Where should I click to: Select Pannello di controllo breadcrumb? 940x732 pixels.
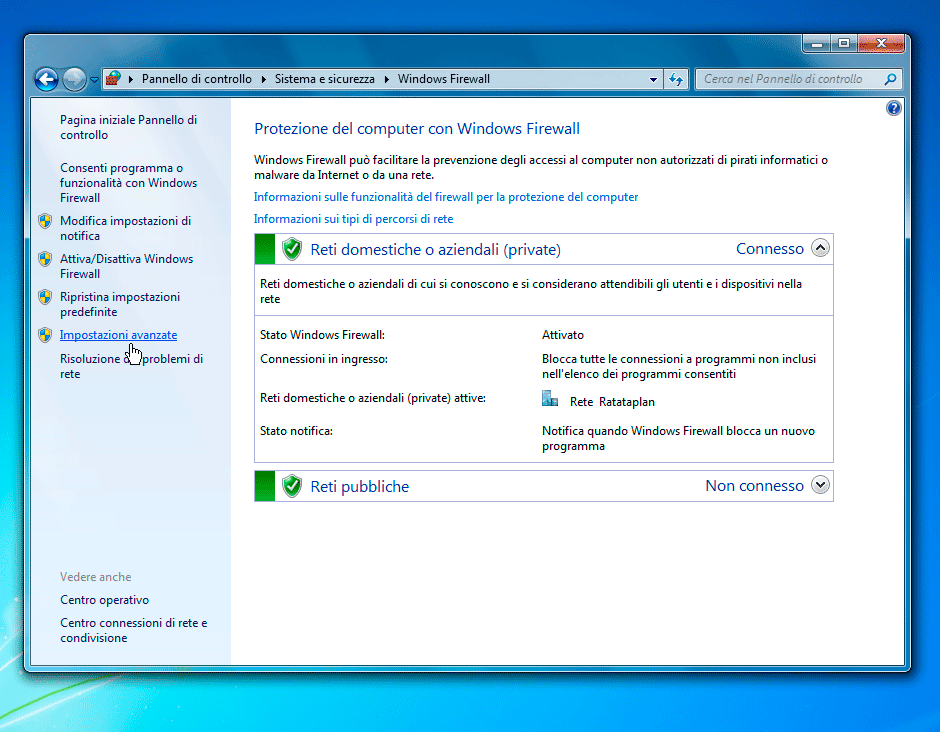[197, 79]
